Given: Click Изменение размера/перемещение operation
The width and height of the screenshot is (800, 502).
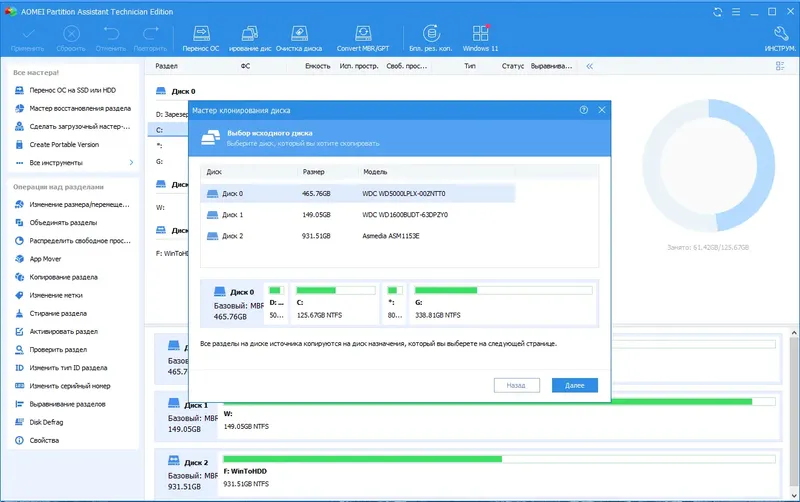Looking at the screenshot, I should (79, 205).
